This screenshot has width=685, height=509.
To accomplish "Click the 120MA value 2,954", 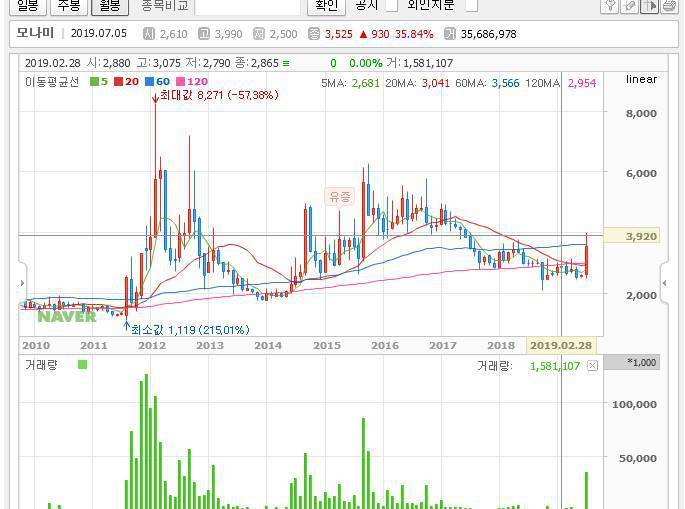I will (582, 83).
